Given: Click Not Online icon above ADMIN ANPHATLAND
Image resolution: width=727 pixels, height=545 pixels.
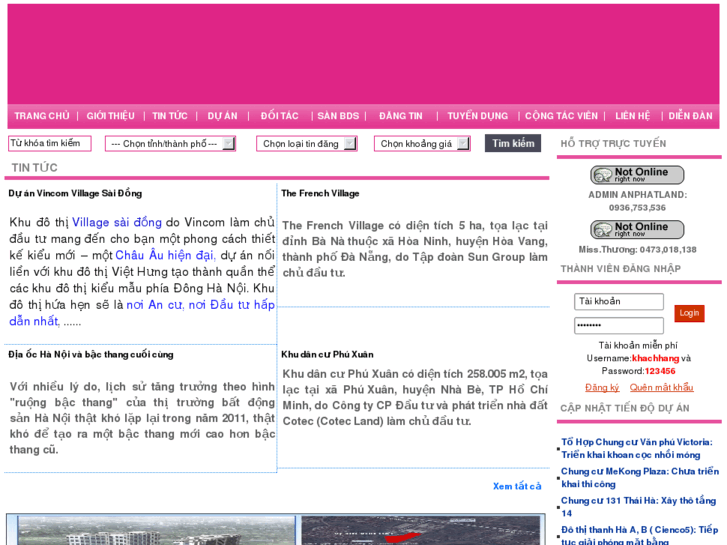Looking at the screenshot, I should point(637,175).
